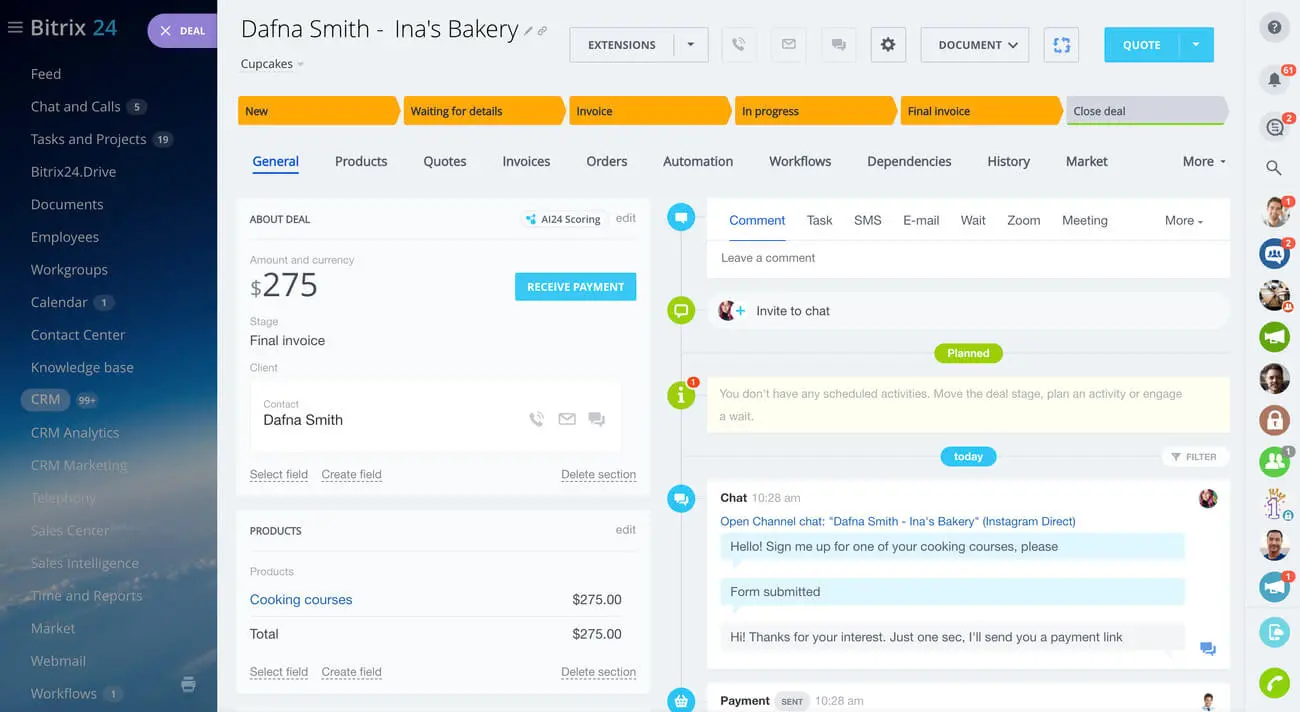Open notifications bell showing 61

point(1275,80)
